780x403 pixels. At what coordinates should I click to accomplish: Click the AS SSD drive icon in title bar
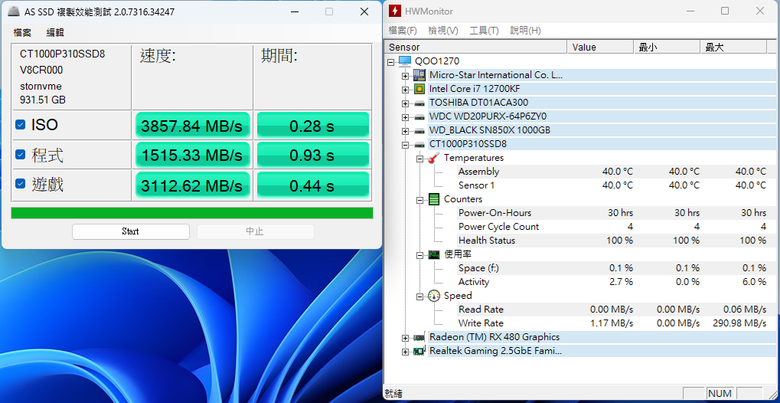[14, 11]
